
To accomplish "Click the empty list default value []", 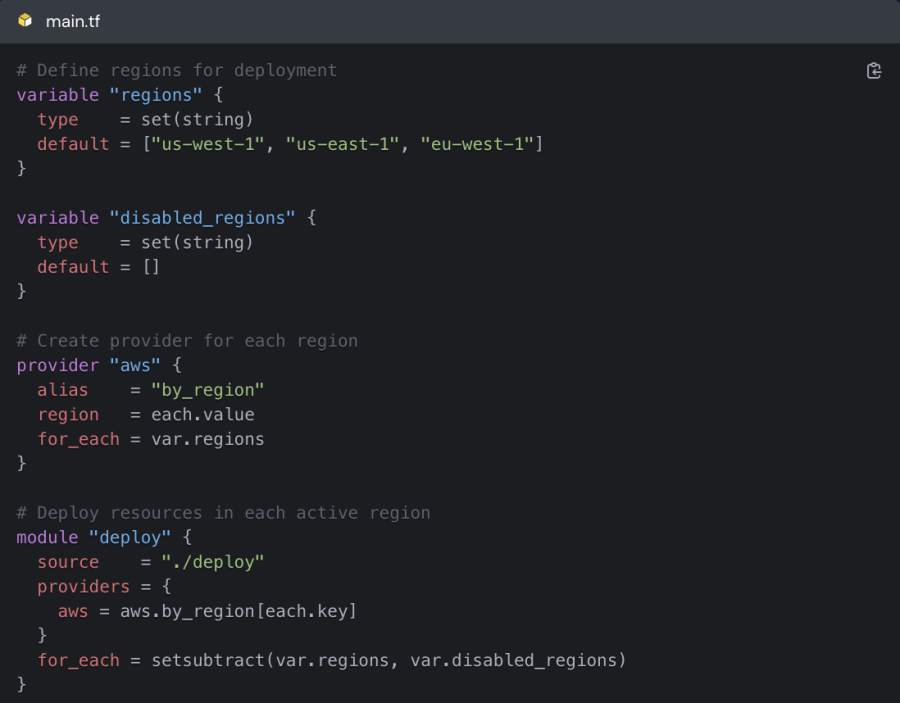I will tap(151, 267).
